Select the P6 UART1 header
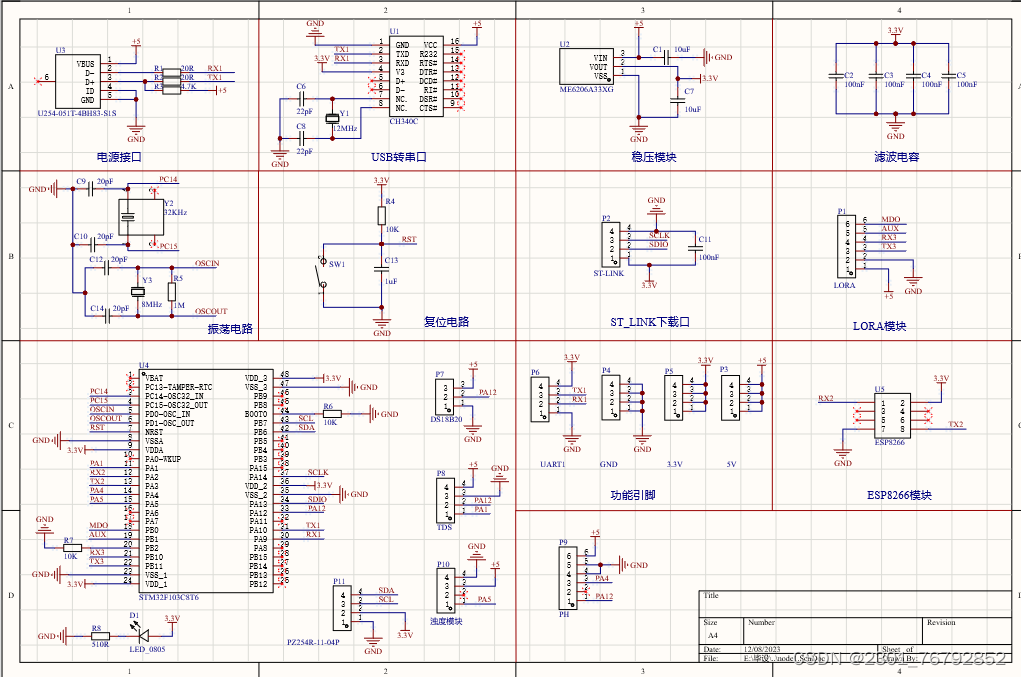Screen dimensions: 1021x677 pyautogui.click(x=540, y=400)
